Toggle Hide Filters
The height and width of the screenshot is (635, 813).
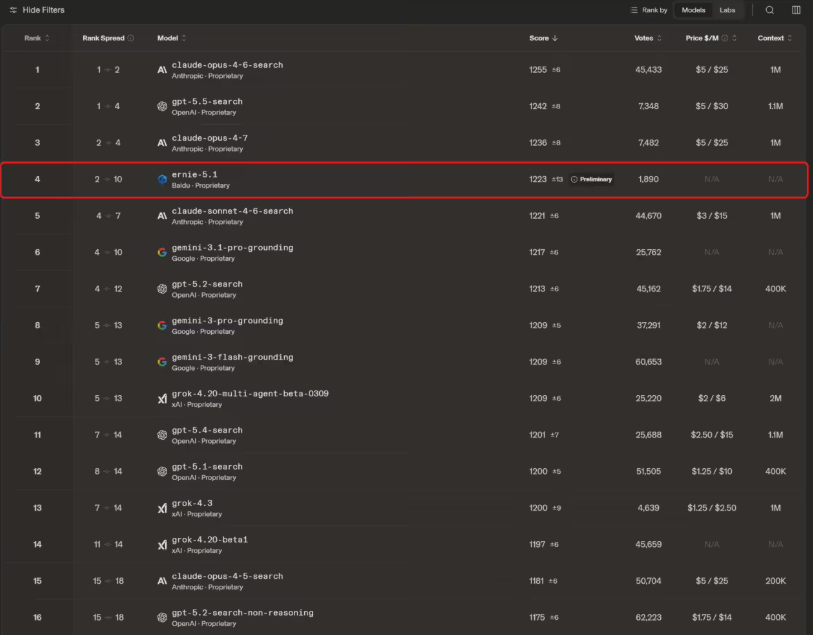point(37,10)
